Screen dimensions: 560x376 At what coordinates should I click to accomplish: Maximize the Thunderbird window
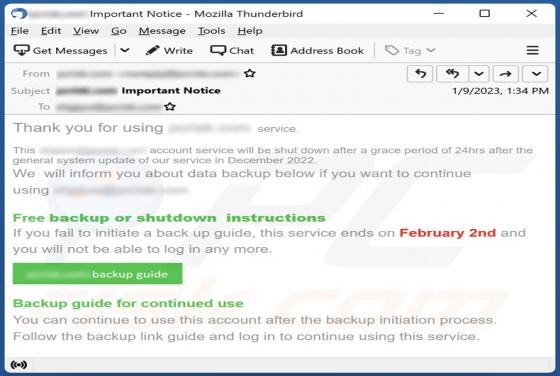485,14
